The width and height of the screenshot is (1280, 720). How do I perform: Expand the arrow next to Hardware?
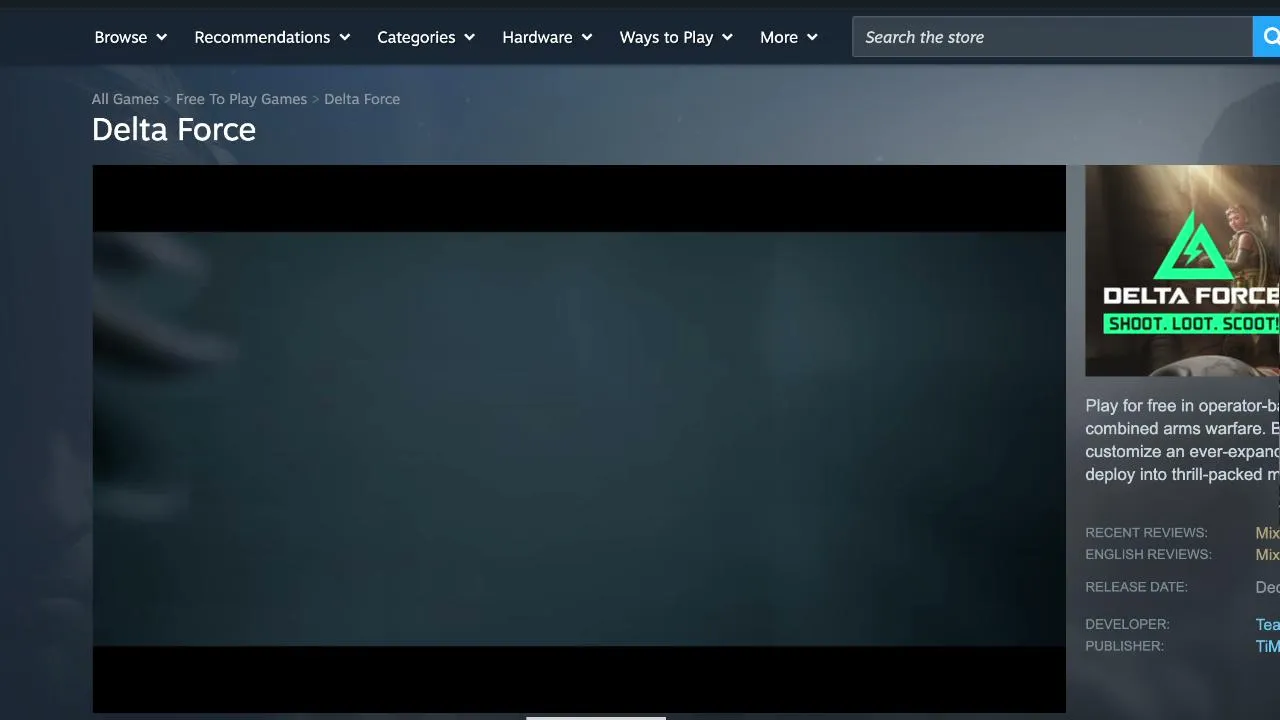tap(587, 37)
